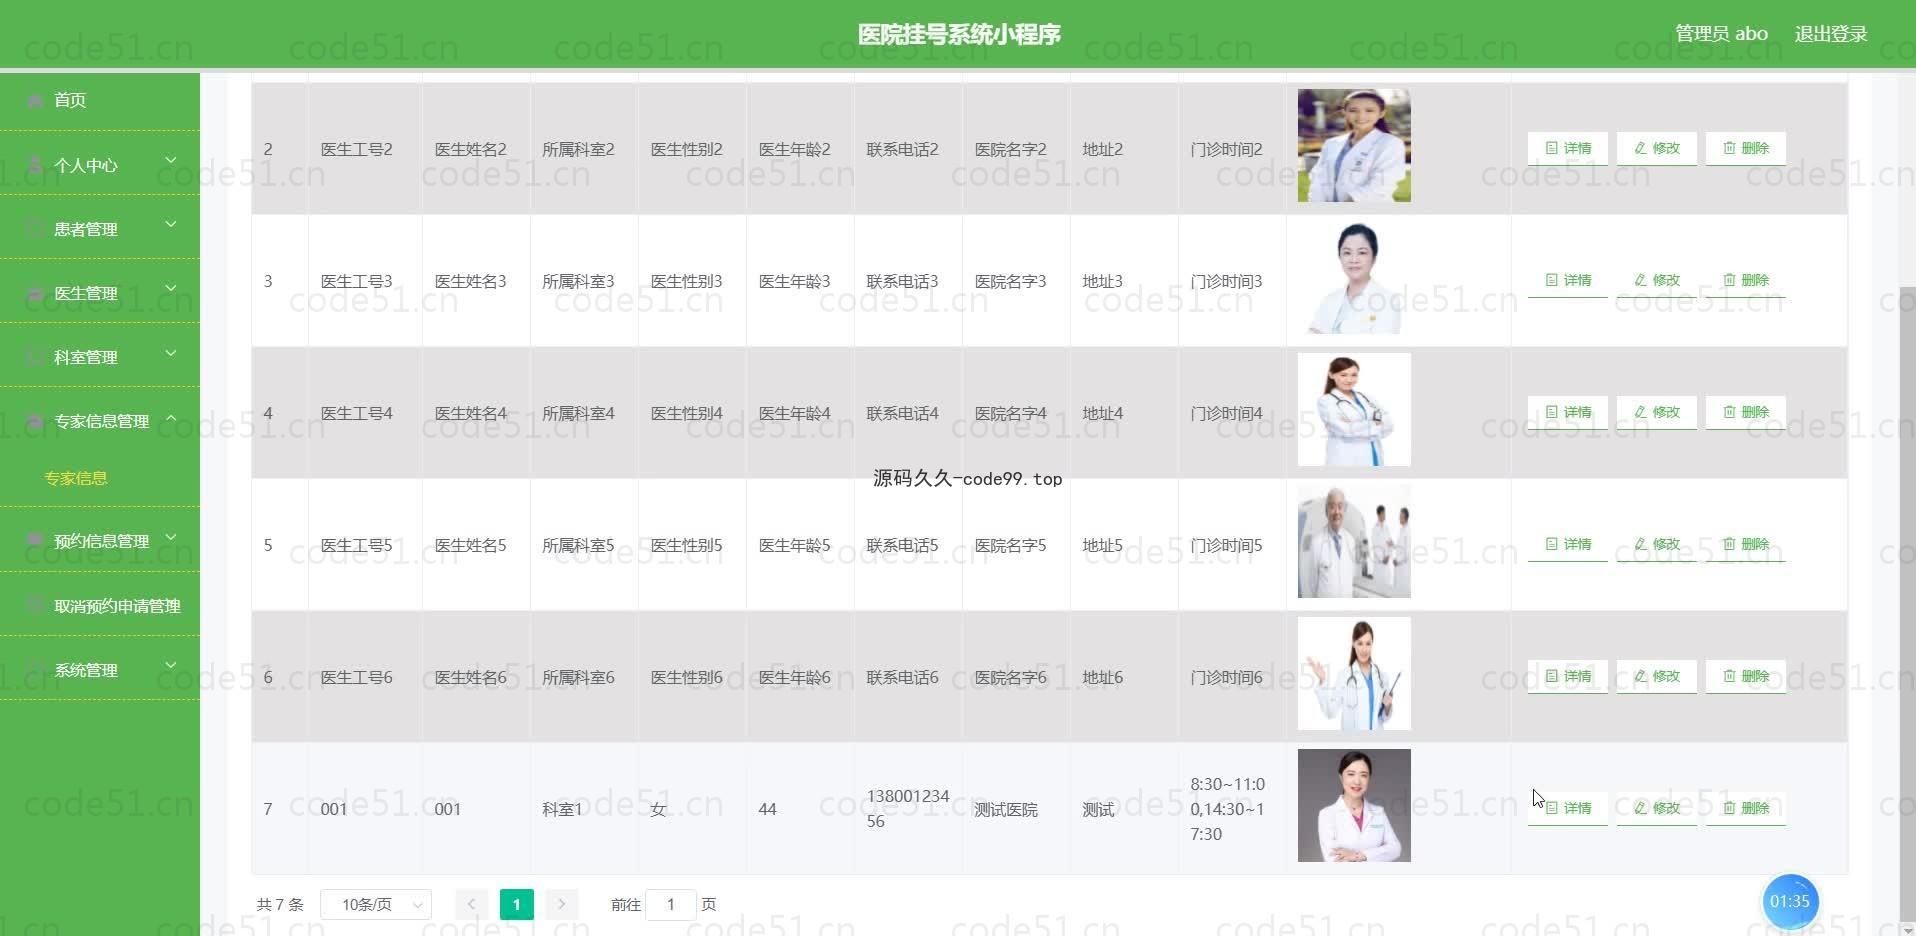Image resolution: width=1916 pixels, height=936 pixels.
Task: Click 删除 for row 医生工号2
Action: coord(1745,148)
